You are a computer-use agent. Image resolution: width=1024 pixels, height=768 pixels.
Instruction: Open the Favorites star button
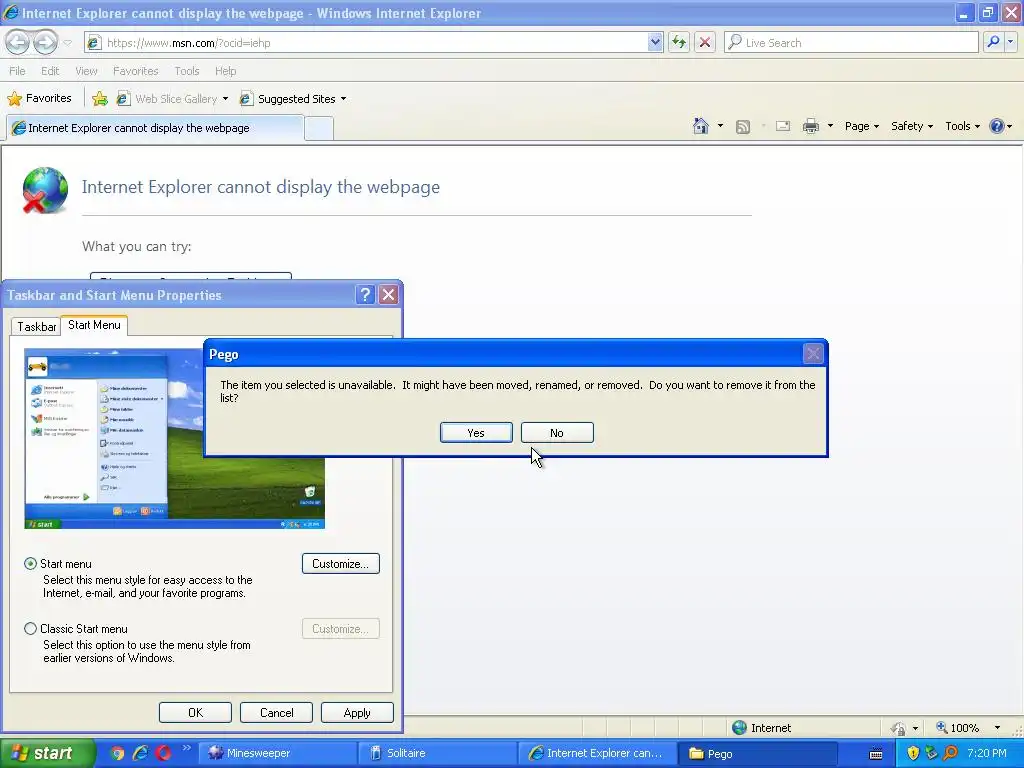point(39,99)
